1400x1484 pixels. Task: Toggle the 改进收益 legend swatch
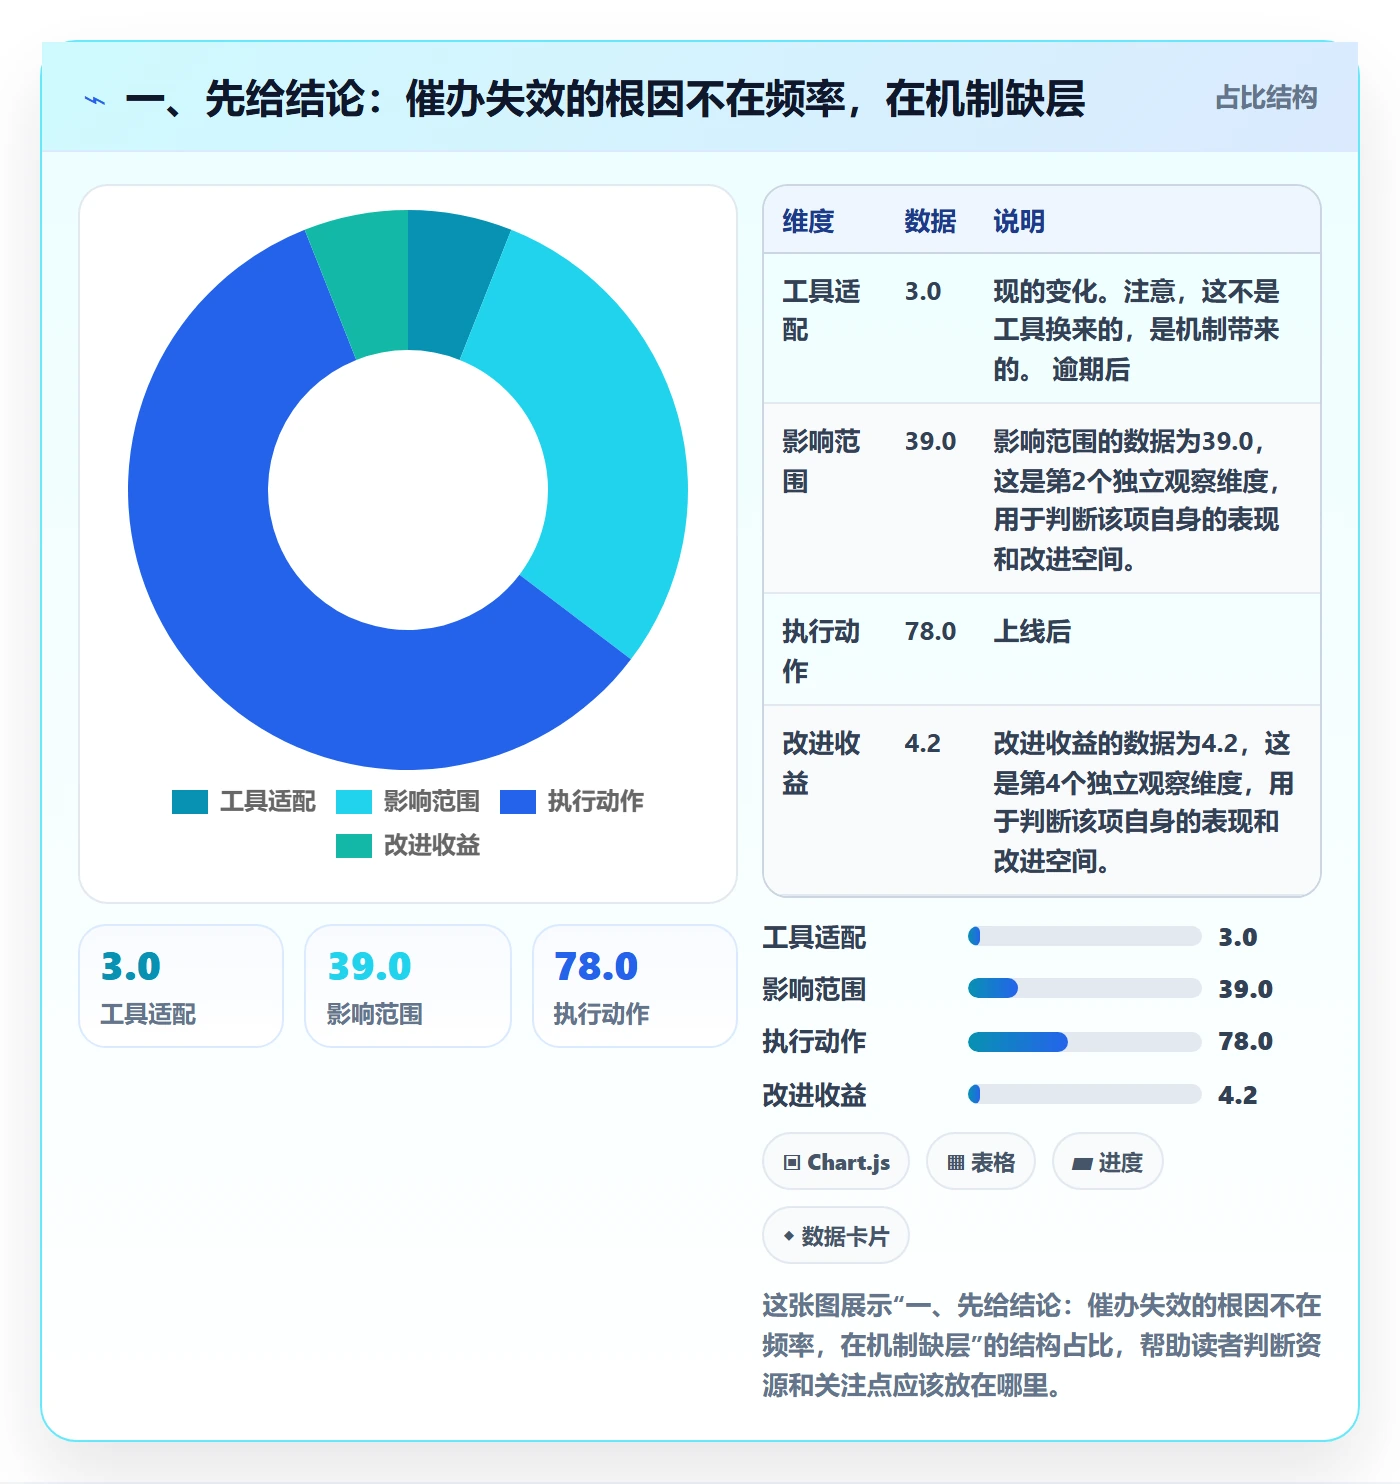coord(354,846)
